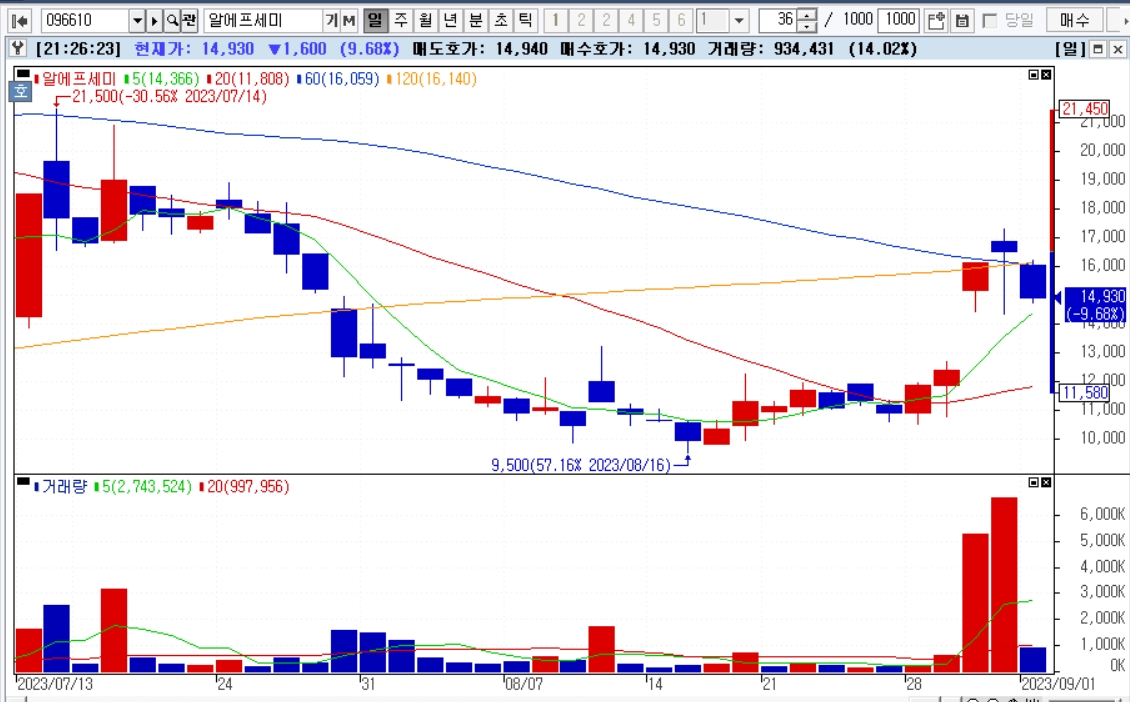Open stock search magnifier icon

pyautogui.click(x=172, y=21)
